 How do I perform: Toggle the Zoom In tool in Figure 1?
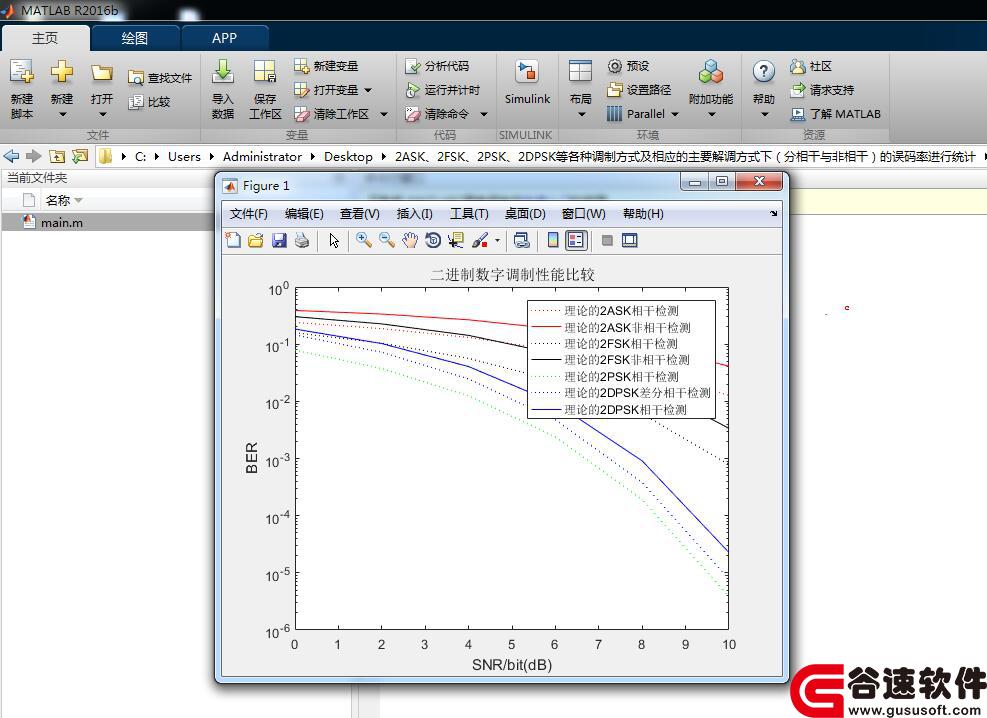[x=363, y=240]
